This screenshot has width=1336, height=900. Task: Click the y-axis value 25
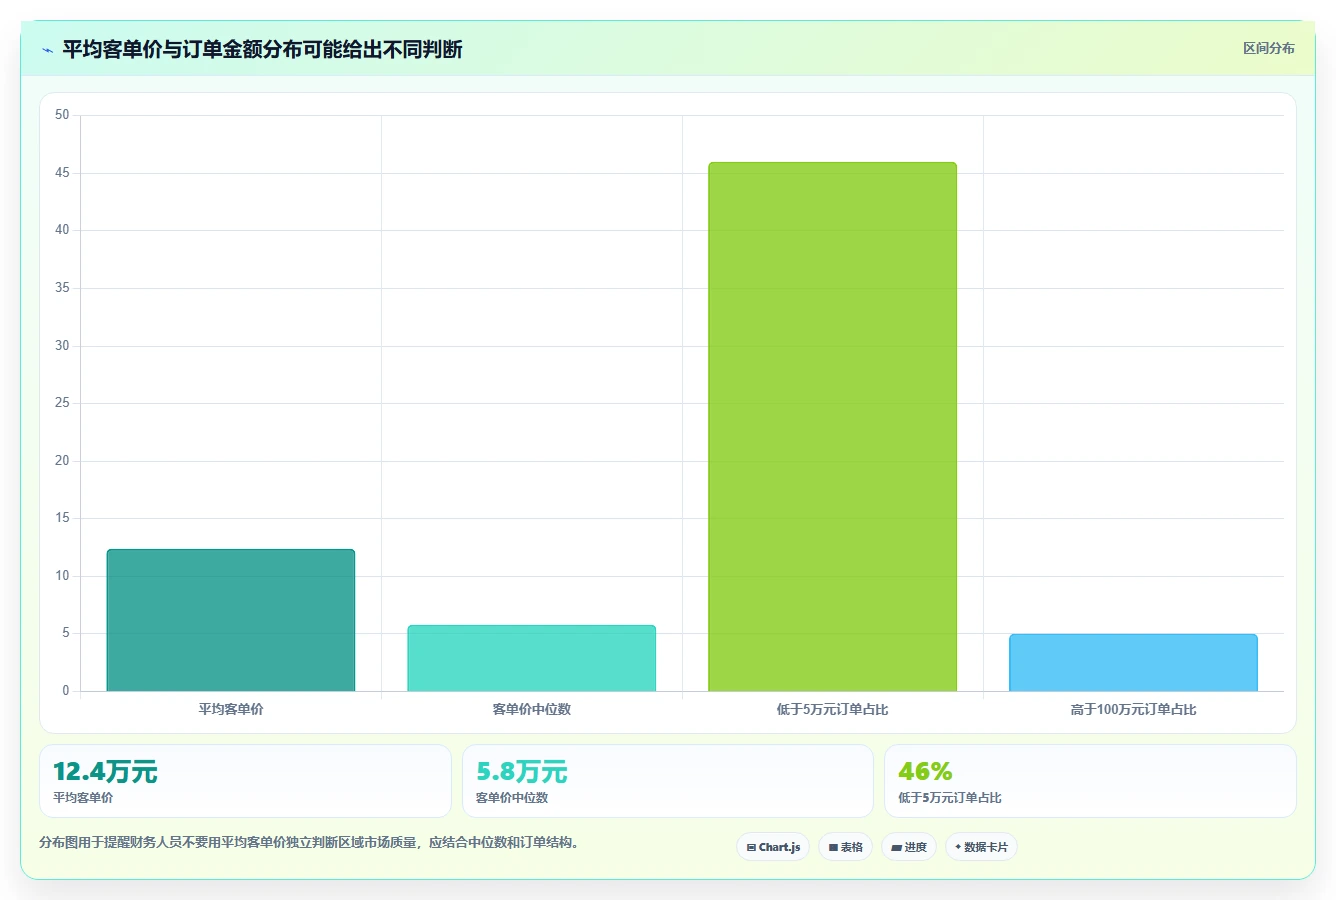(x=62, y=403)
